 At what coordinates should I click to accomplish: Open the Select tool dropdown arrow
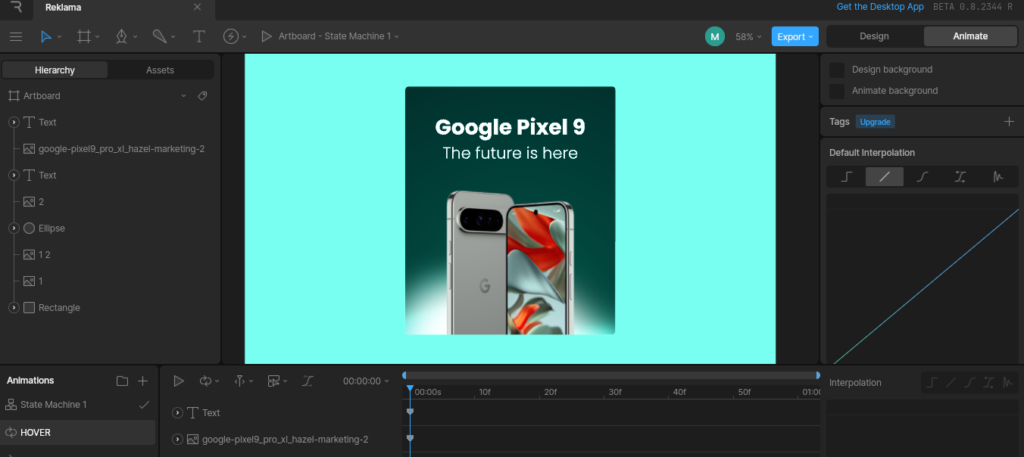point(59,37)
